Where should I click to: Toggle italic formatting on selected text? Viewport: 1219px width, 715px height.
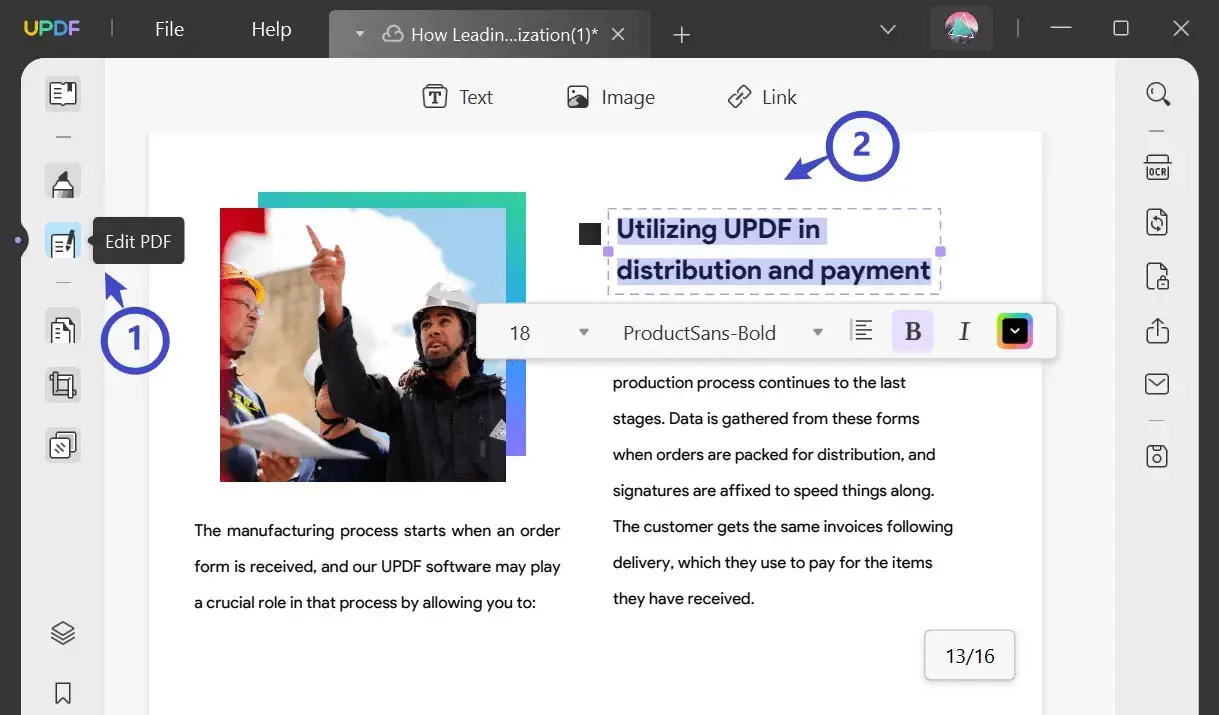click(963, 330)
